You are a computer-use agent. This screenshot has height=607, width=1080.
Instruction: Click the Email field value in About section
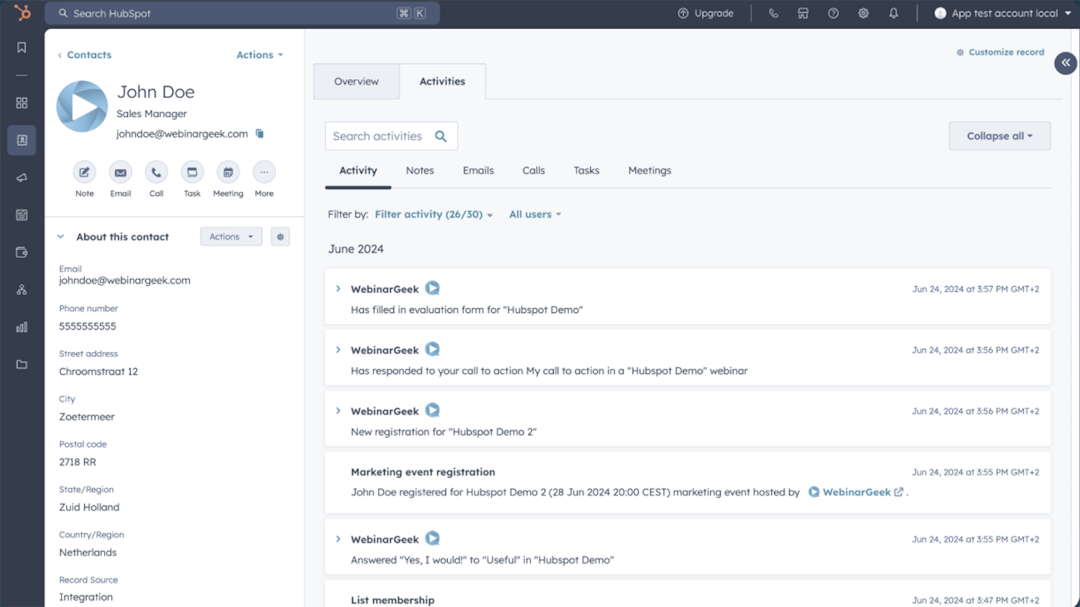125,280
